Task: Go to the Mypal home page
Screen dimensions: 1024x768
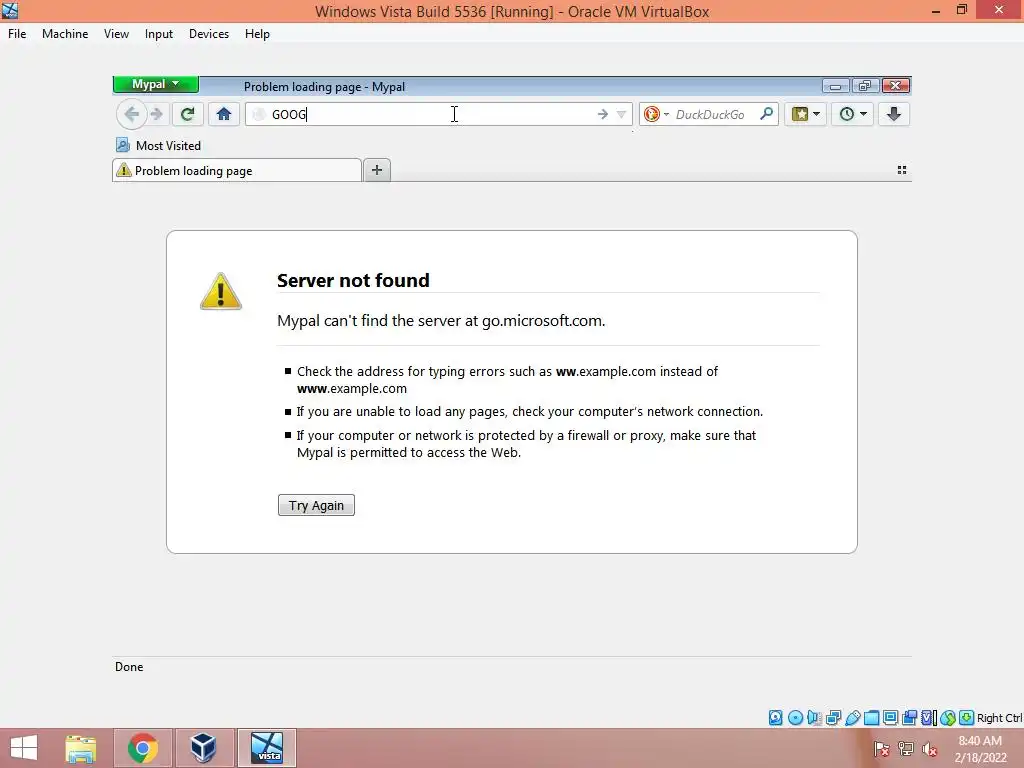Action: pyautogui.click(x=224, y=114)
